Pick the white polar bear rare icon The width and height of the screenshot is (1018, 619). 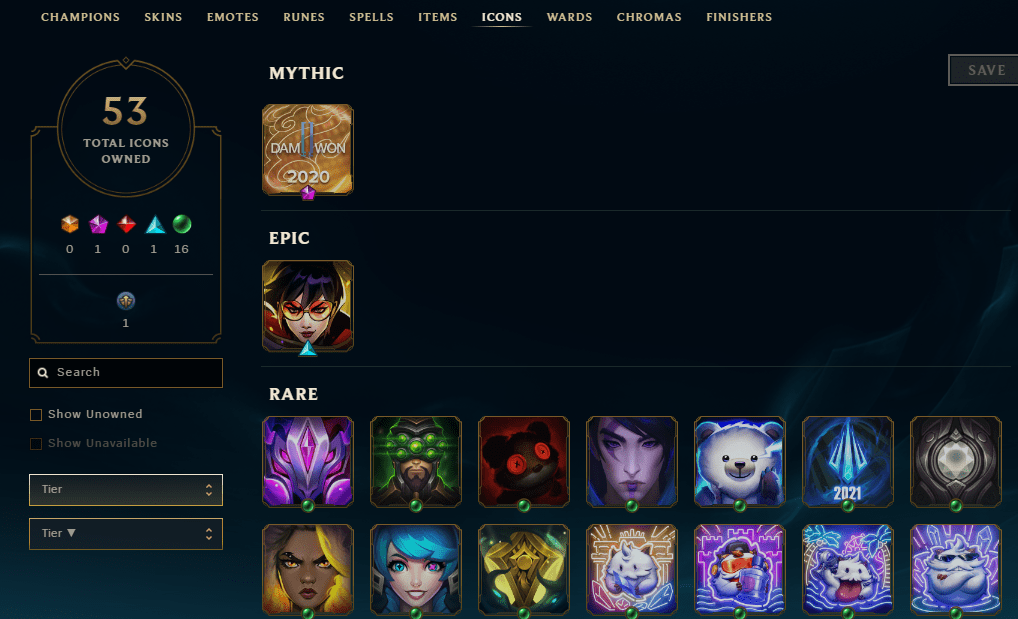tap(739, 462)
